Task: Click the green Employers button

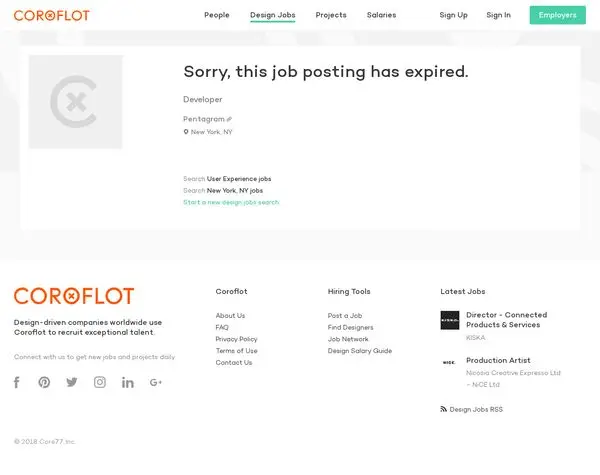Action: [x=558, y=15]
